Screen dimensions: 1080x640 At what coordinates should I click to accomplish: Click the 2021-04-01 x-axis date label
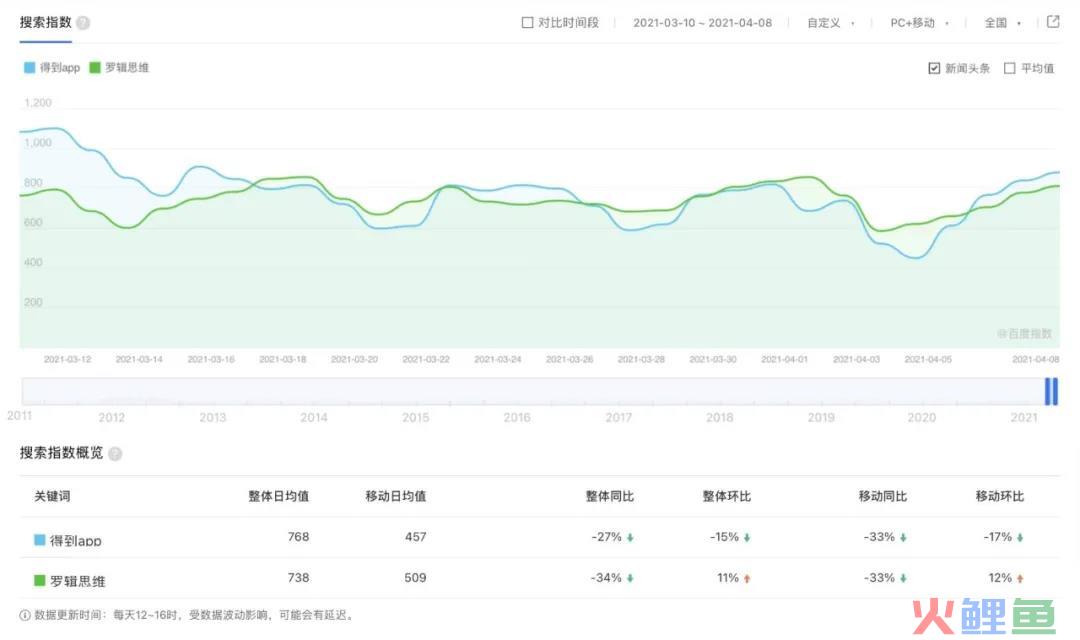[x=785, y=360]
